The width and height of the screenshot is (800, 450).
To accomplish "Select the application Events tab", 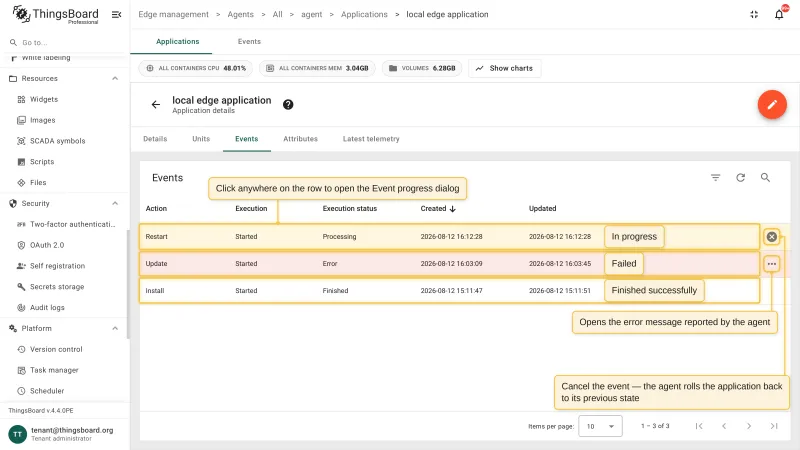I will [246, 139].
